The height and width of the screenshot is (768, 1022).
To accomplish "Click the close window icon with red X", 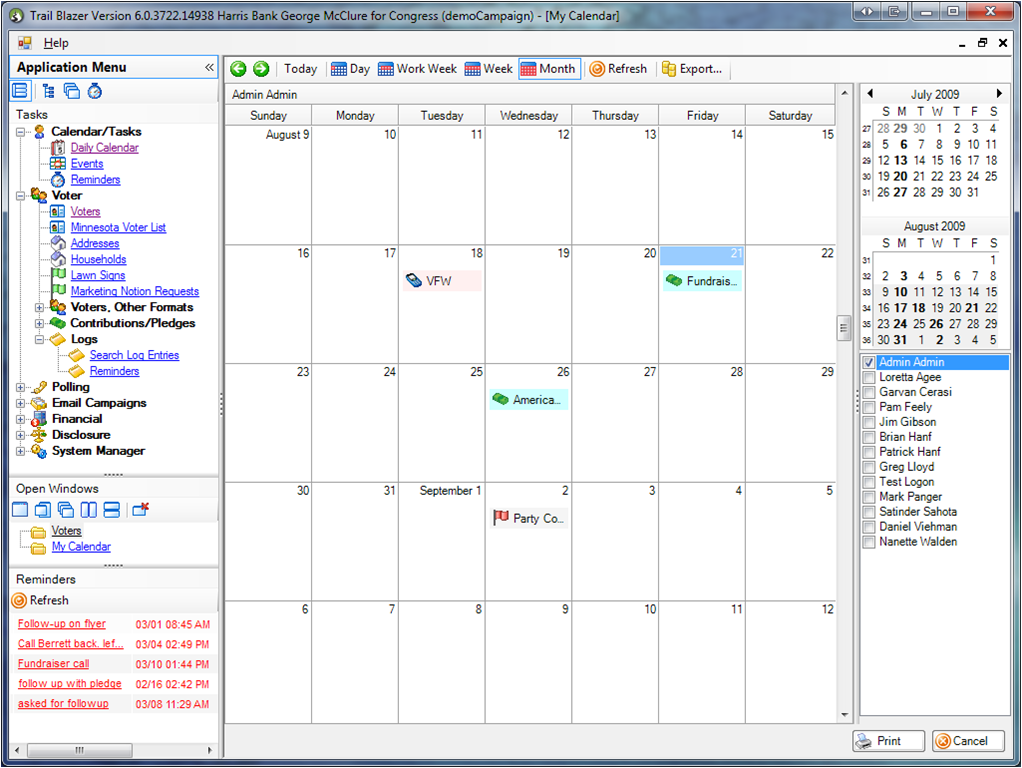I will coord(140,510).
